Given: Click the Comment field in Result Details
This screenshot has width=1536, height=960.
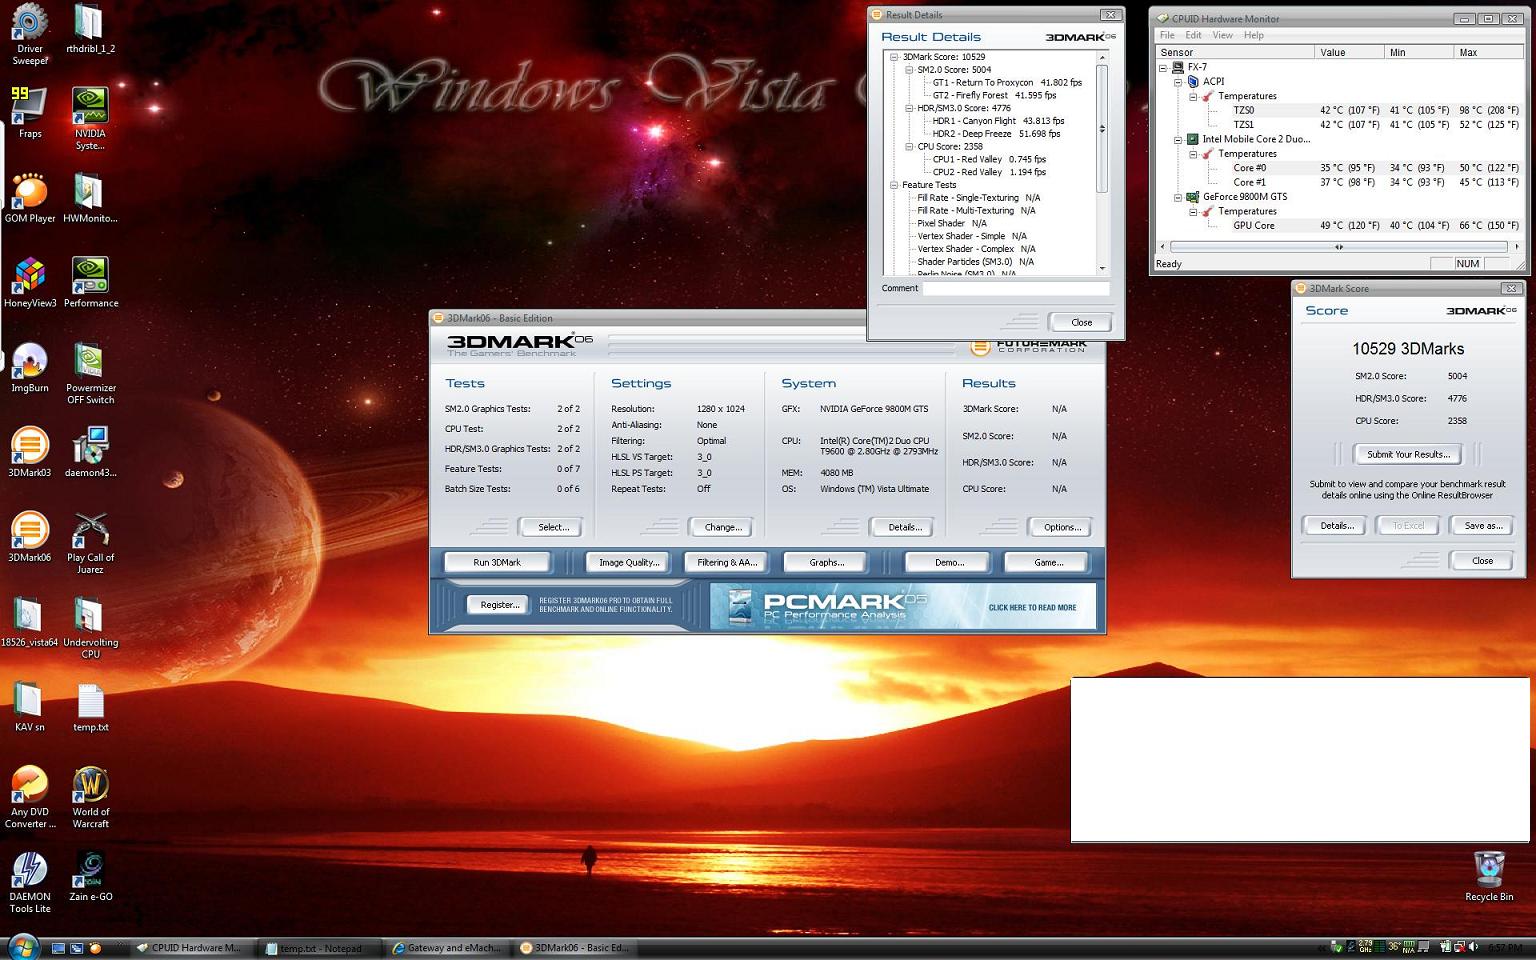Looking at the screenshot, I should [1015, 288].
